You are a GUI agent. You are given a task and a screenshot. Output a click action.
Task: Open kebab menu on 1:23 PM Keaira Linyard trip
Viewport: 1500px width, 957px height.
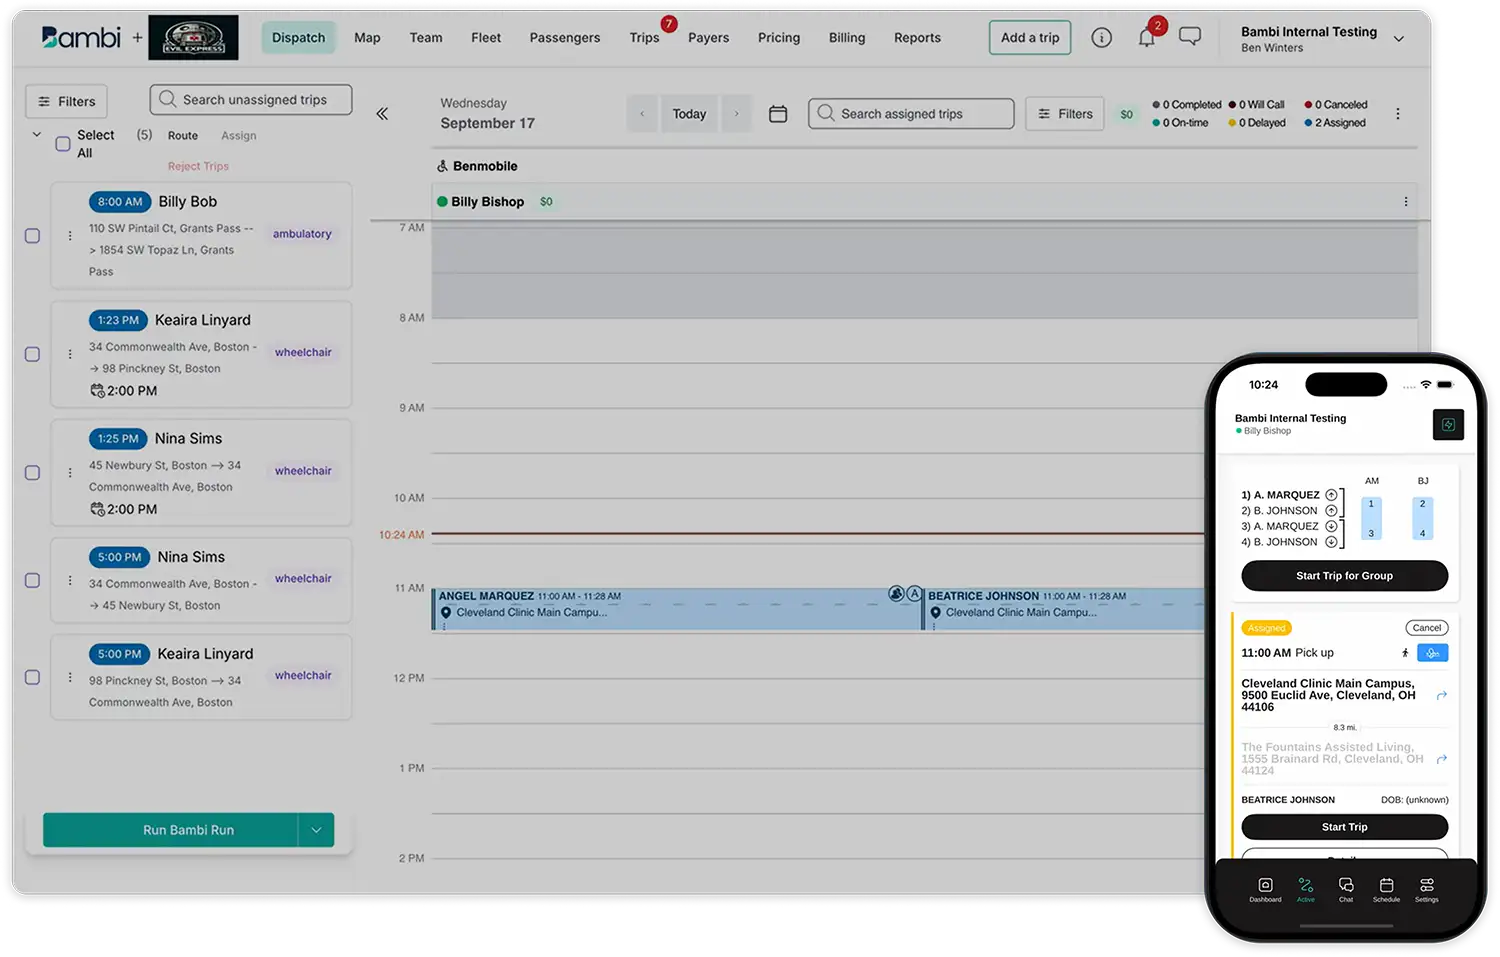70,354
